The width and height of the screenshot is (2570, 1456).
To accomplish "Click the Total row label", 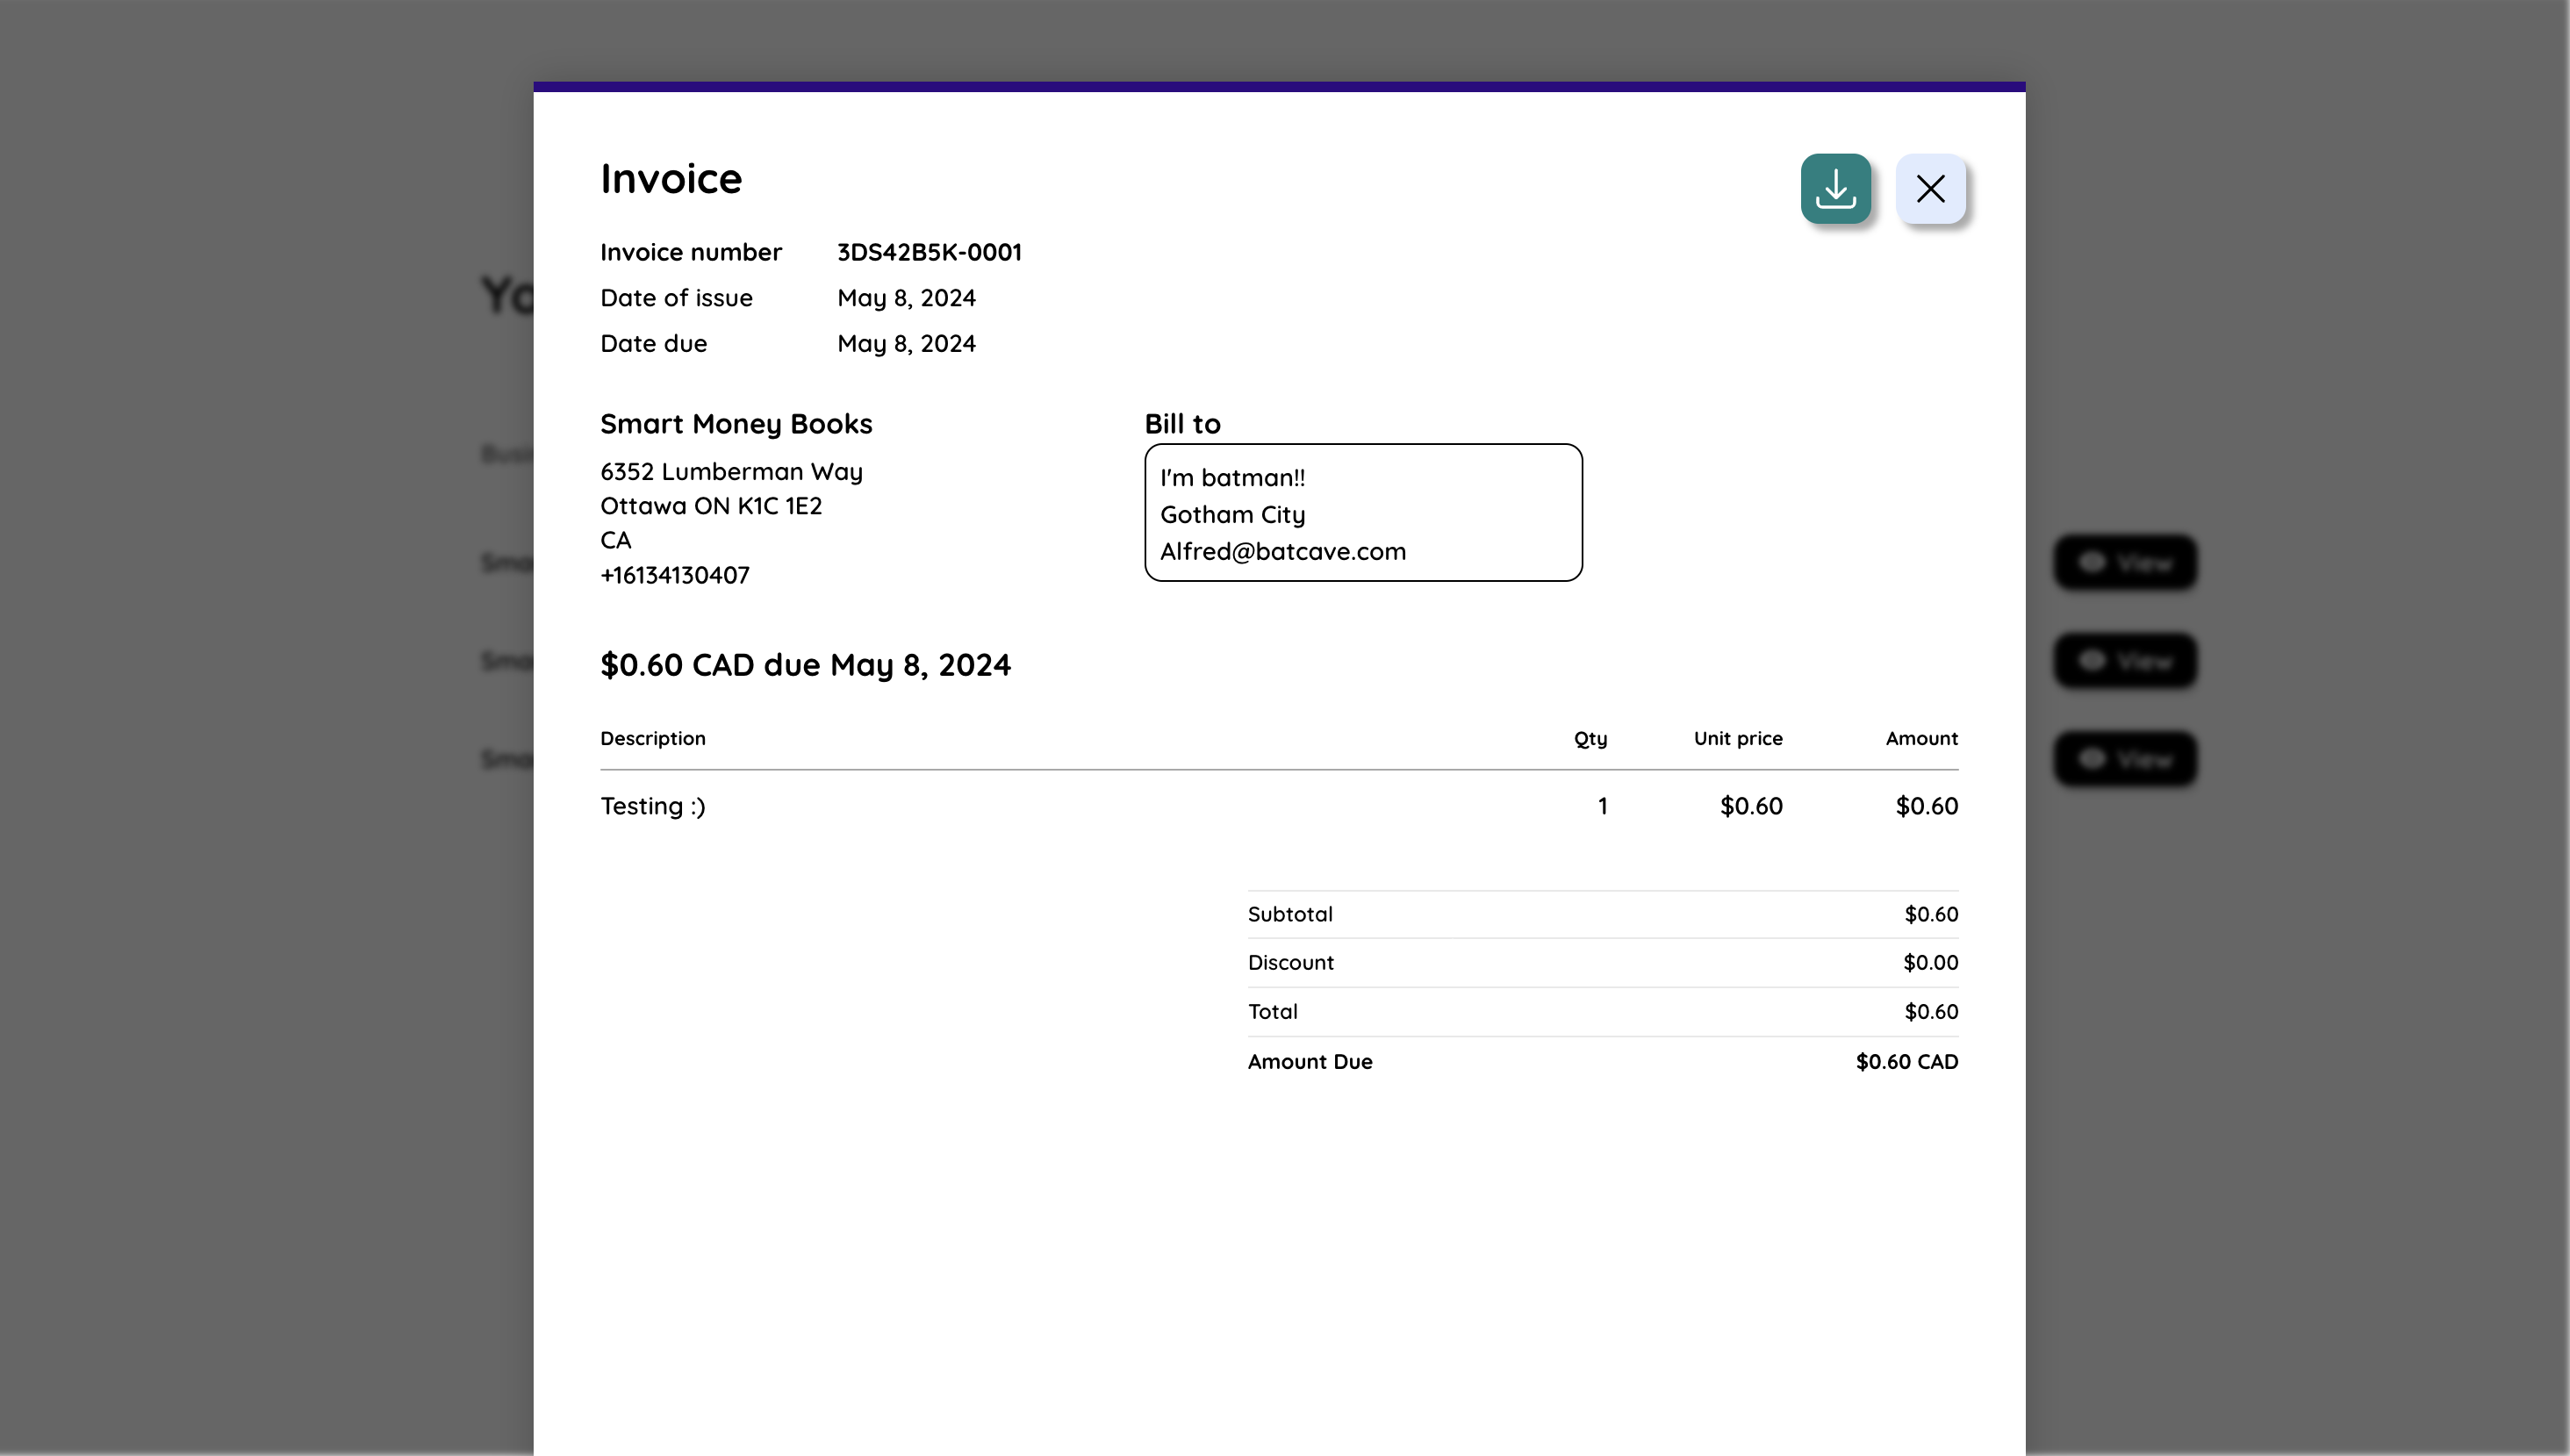I will tap(1272, 1012).
